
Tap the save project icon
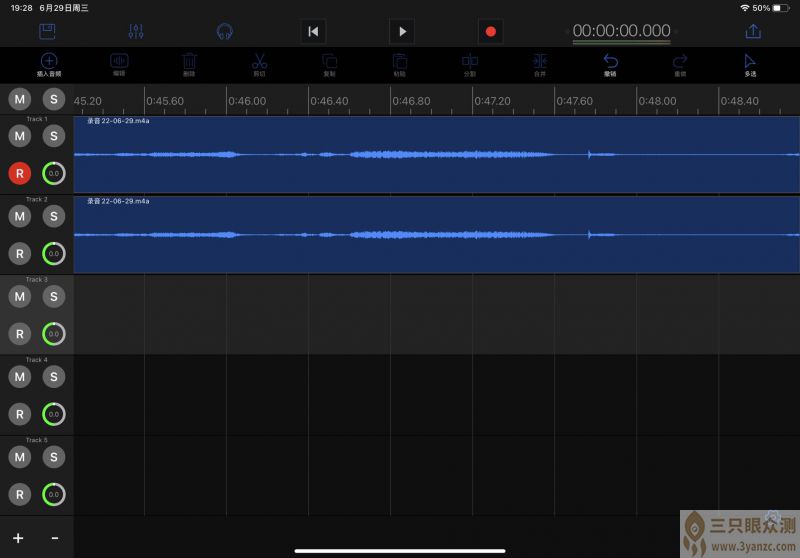pos(47,32)
